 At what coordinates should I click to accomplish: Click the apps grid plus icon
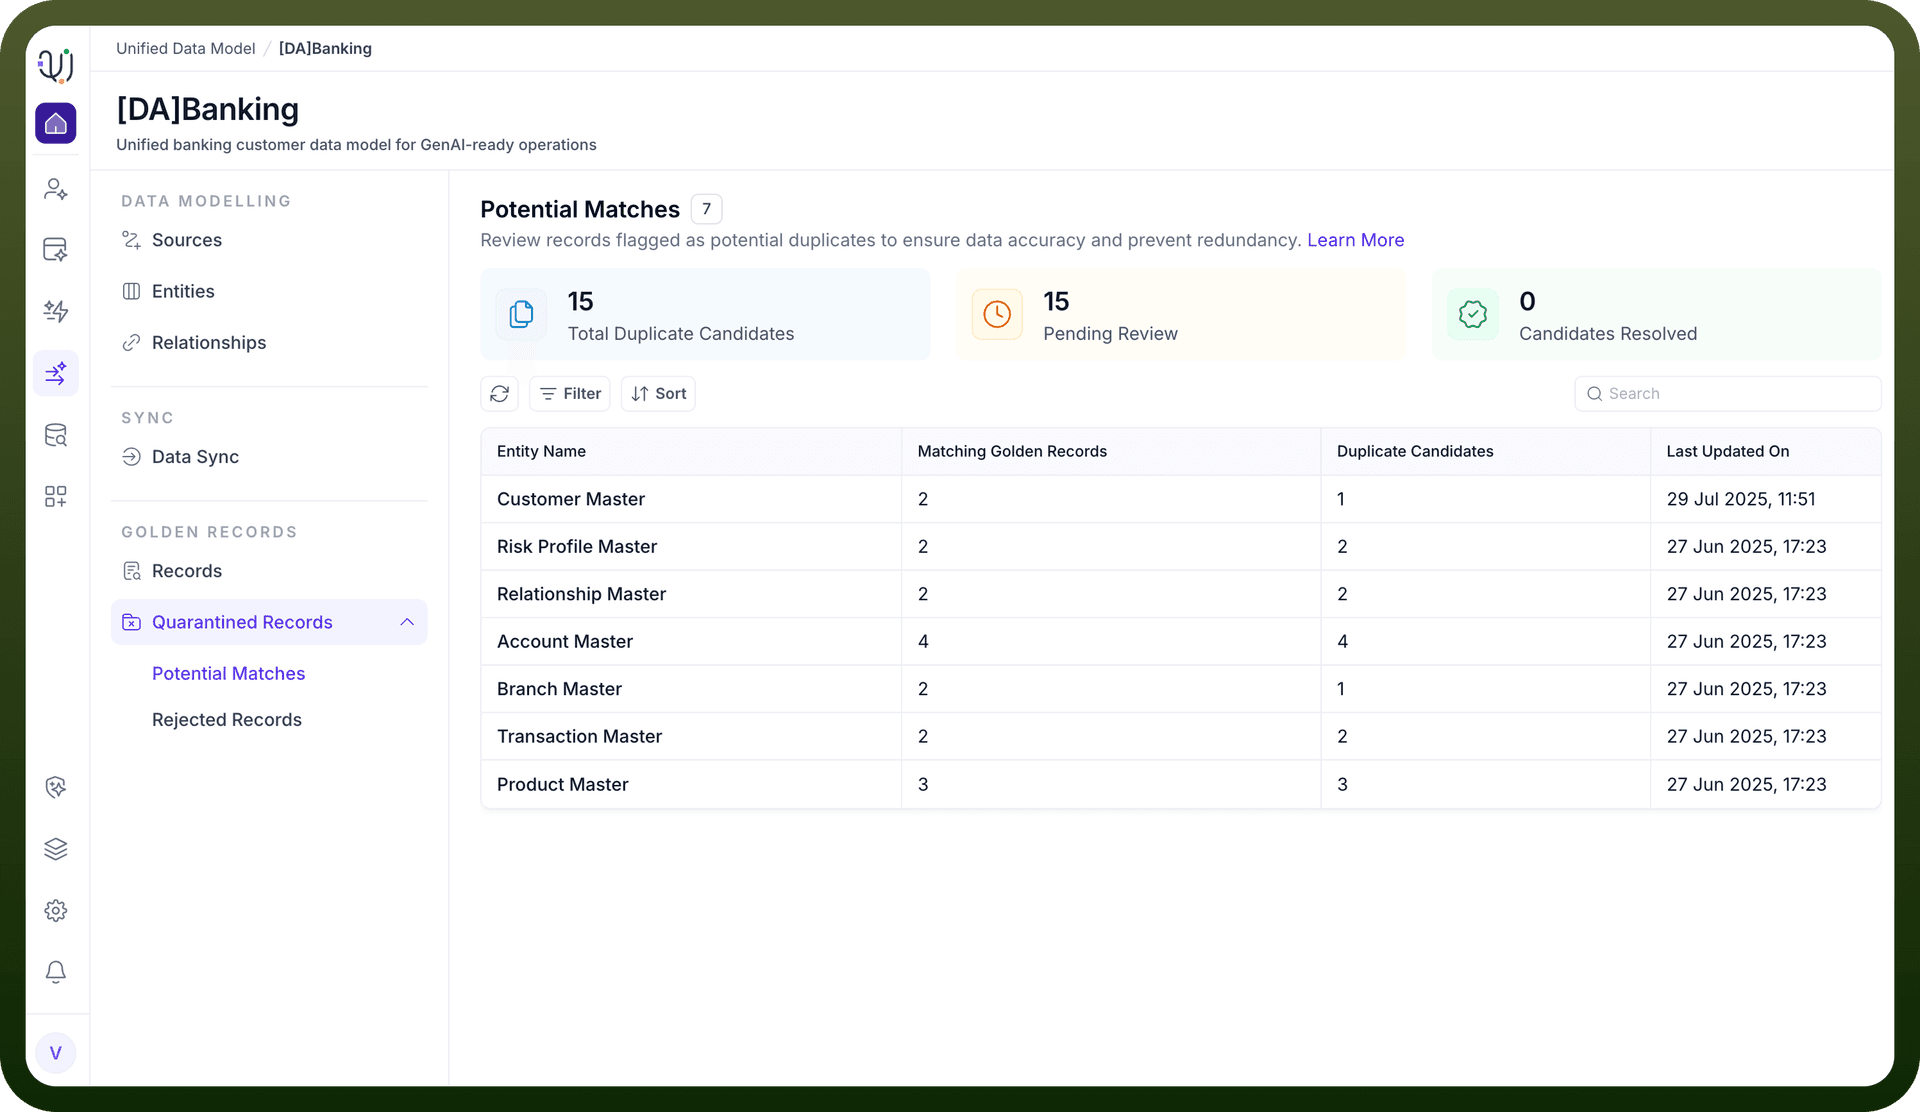click(x=56, y=497)
